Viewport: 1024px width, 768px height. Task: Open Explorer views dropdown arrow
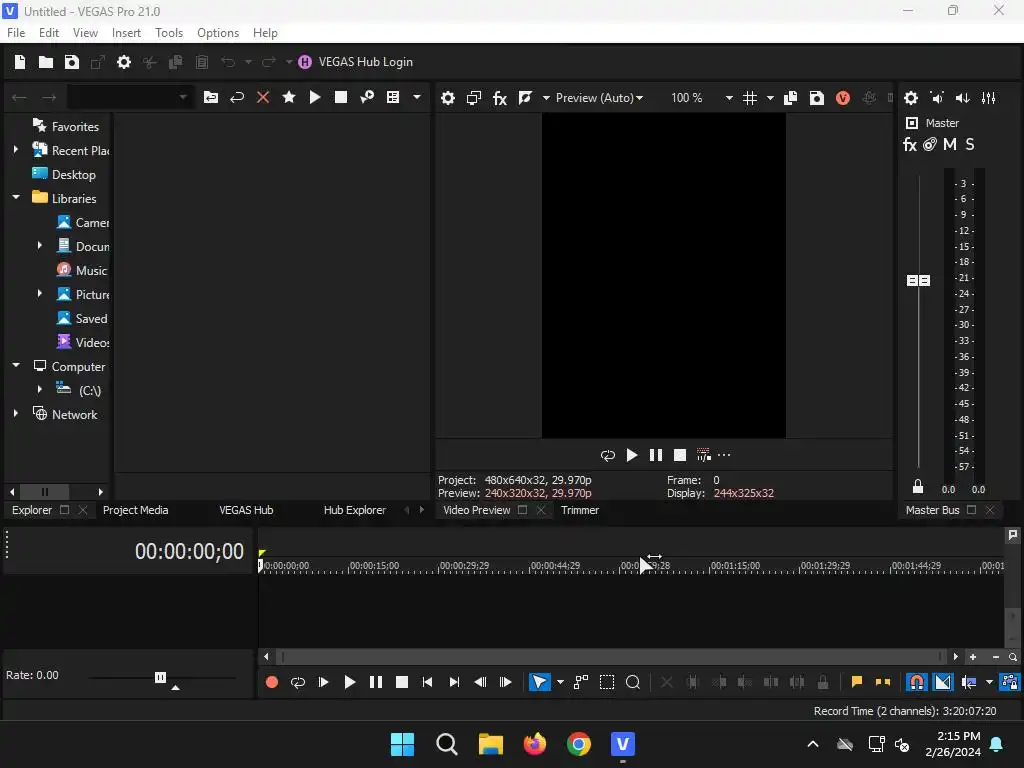point(417,97)
